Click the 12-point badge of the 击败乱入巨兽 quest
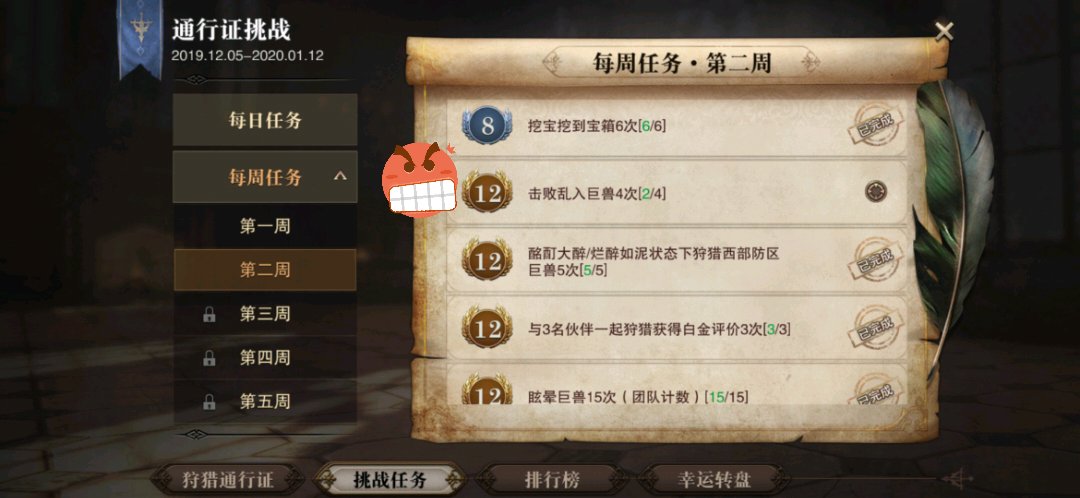This screenshot has height=498, width=1080. point(487,192)
